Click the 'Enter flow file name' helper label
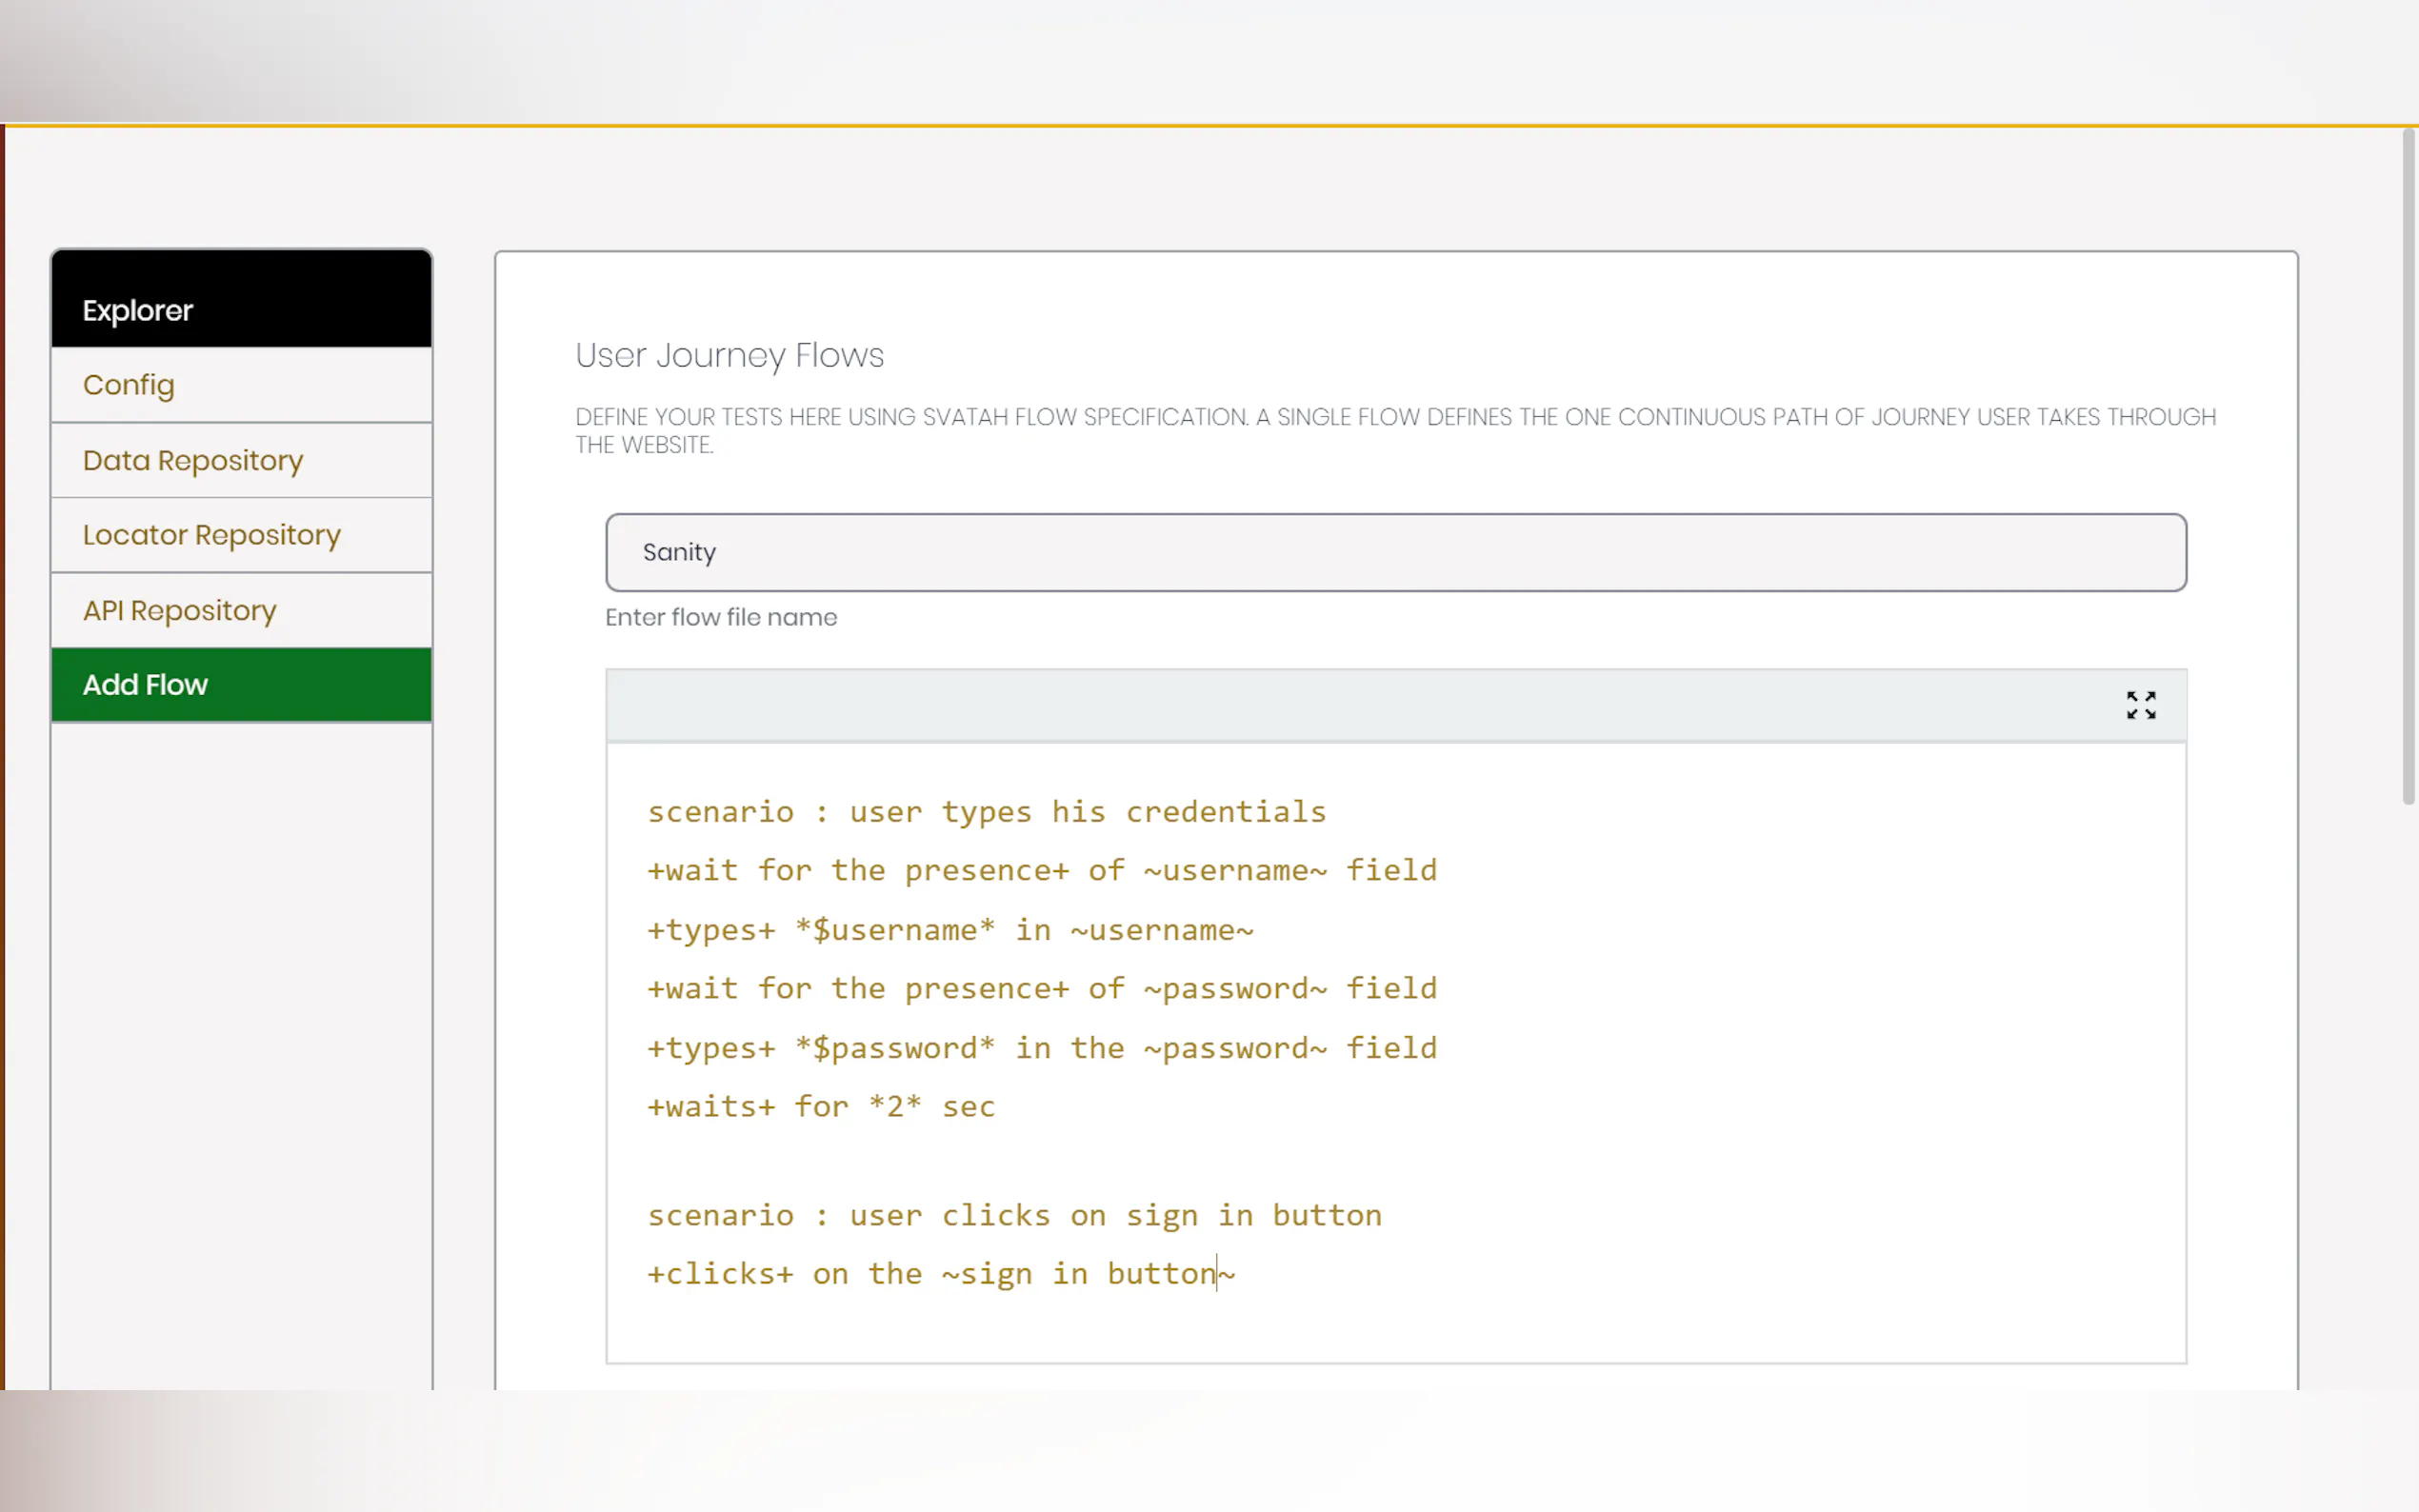The height and width of the screenshot is (1512, 2419). click(x=721, y=617)
